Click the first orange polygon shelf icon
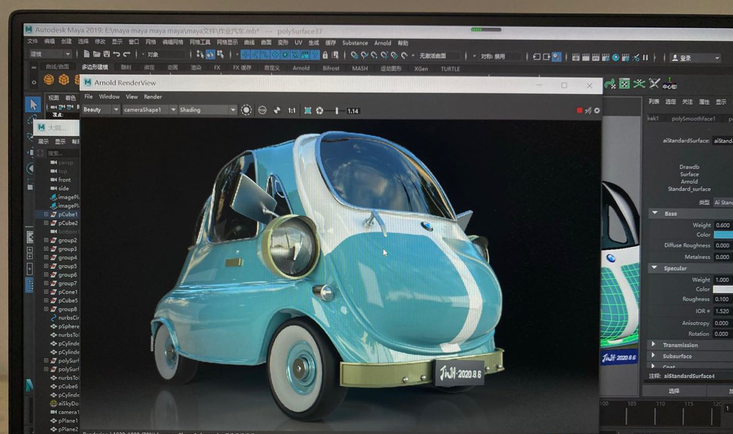 [49, 80]
